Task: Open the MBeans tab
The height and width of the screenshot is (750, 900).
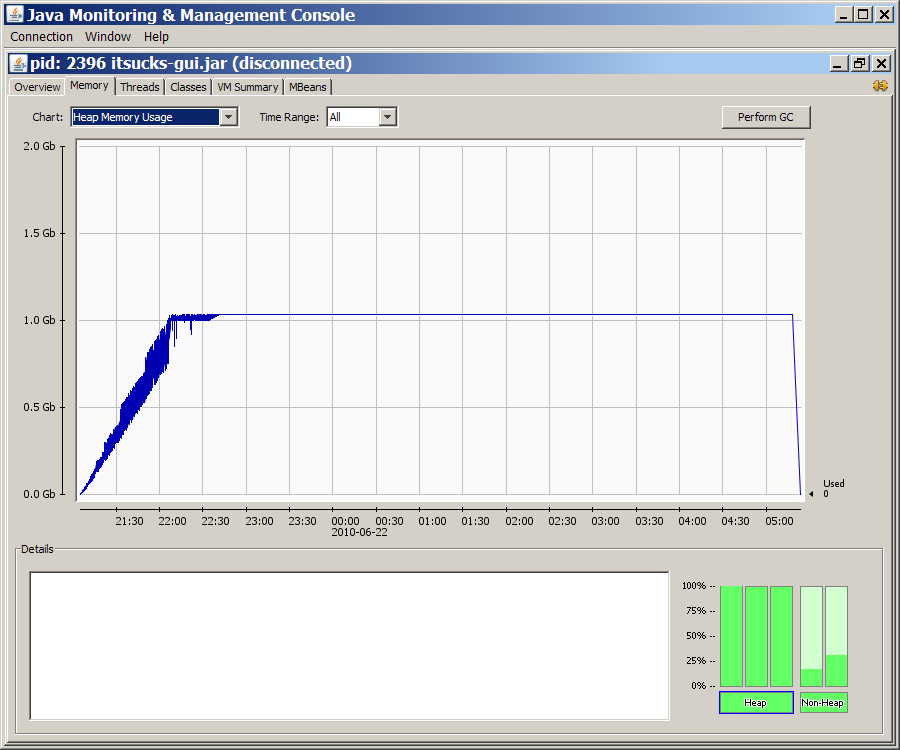Action: tap(308, 87)
